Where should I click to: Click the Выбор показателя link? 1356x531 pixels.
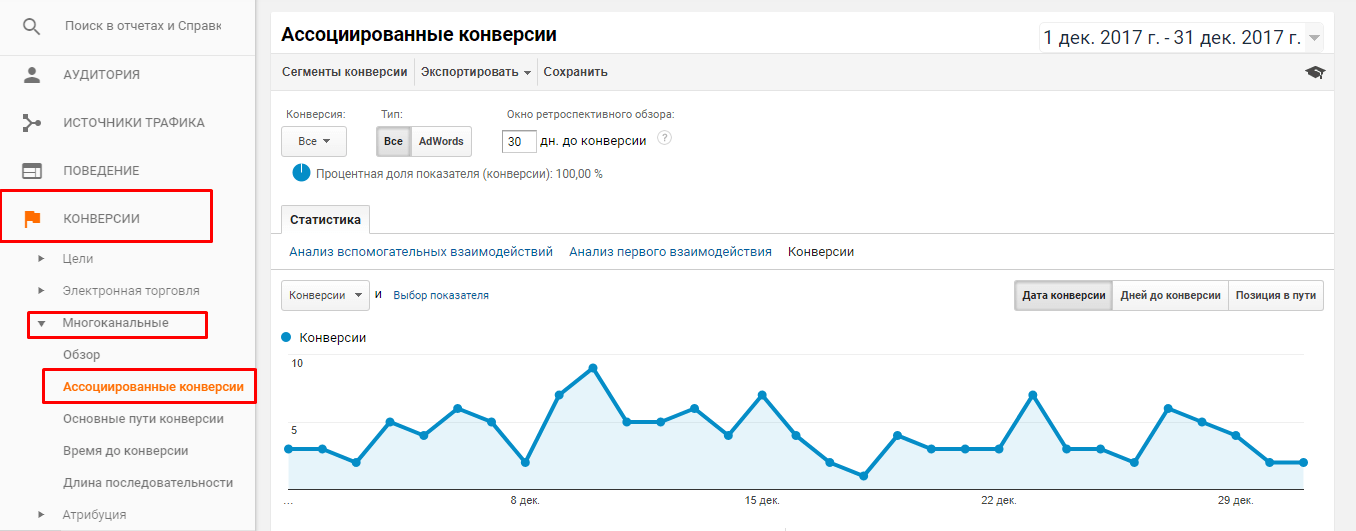pos(441,295)
